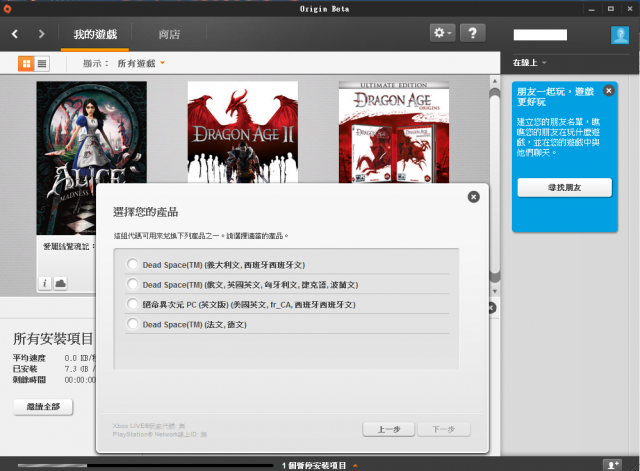Open the 商店 tab
640x471 pixels.
(x=169, y=34)
